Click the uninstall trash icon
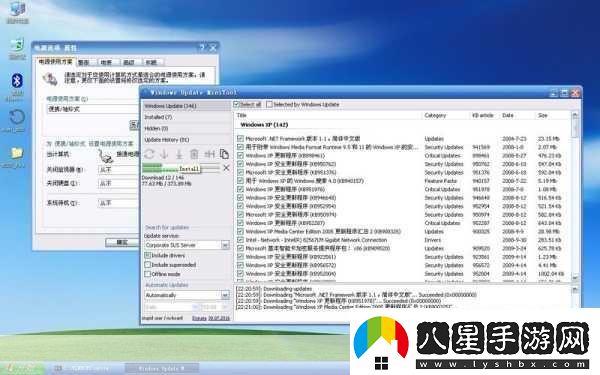 pyautogui.click(x=194, y=154)
